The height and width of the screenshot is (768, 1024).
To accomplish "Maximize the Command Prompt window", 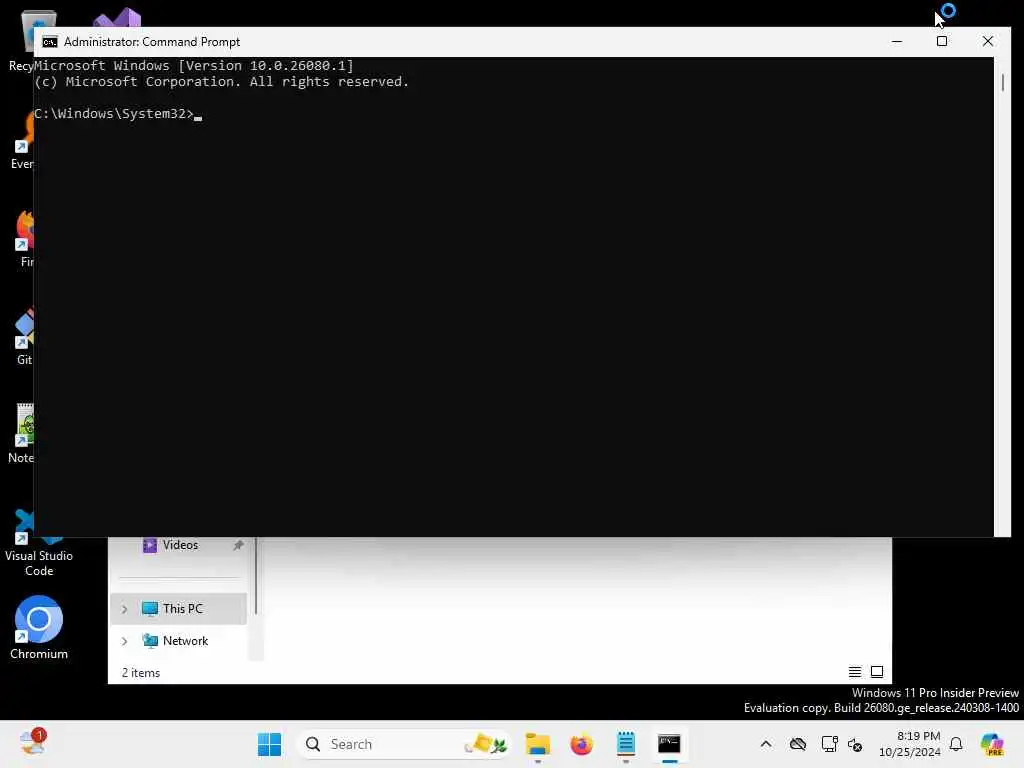I will [x=942, y=41].
